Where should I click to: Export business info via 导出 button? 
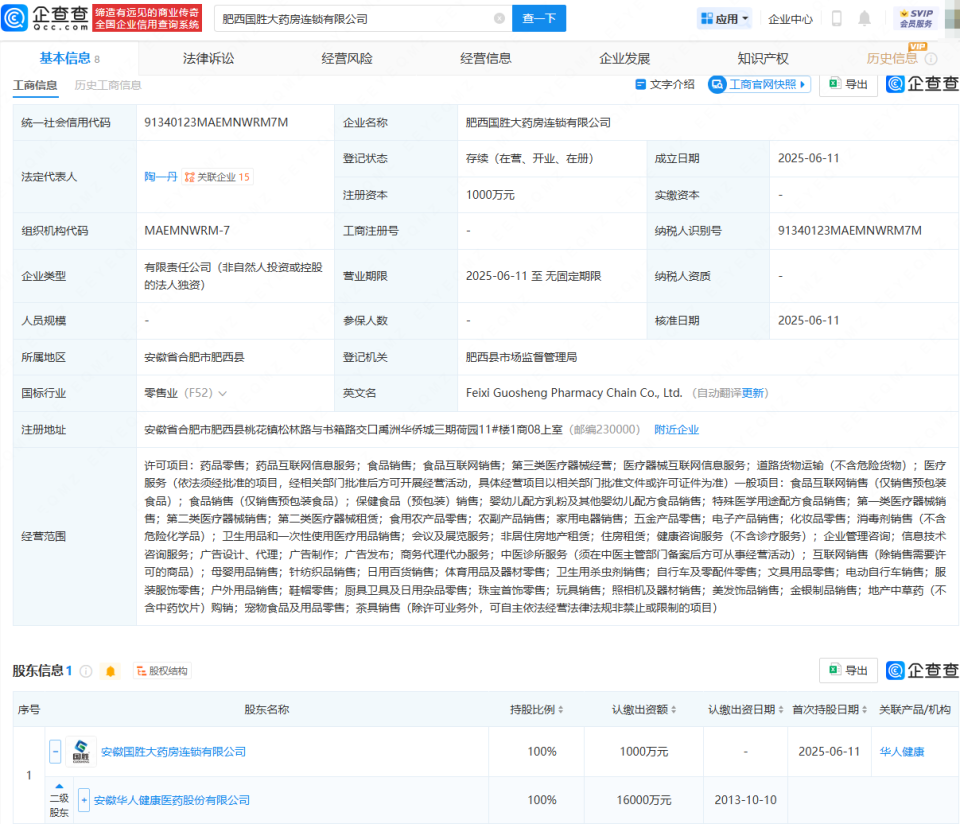click(x=849, y=84)
